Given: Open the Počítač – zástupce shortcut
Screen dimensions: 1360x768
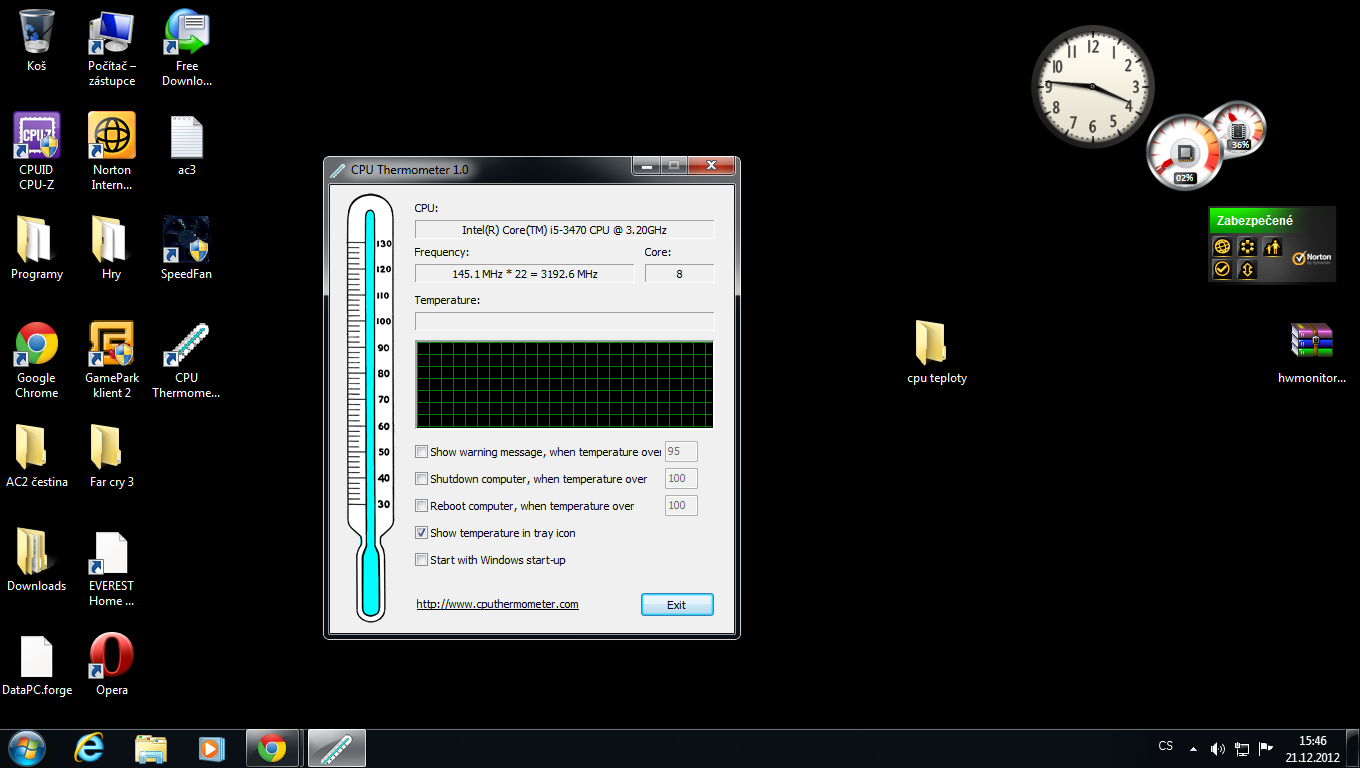Looking at the screenshot, I should [x=112, y=48].
